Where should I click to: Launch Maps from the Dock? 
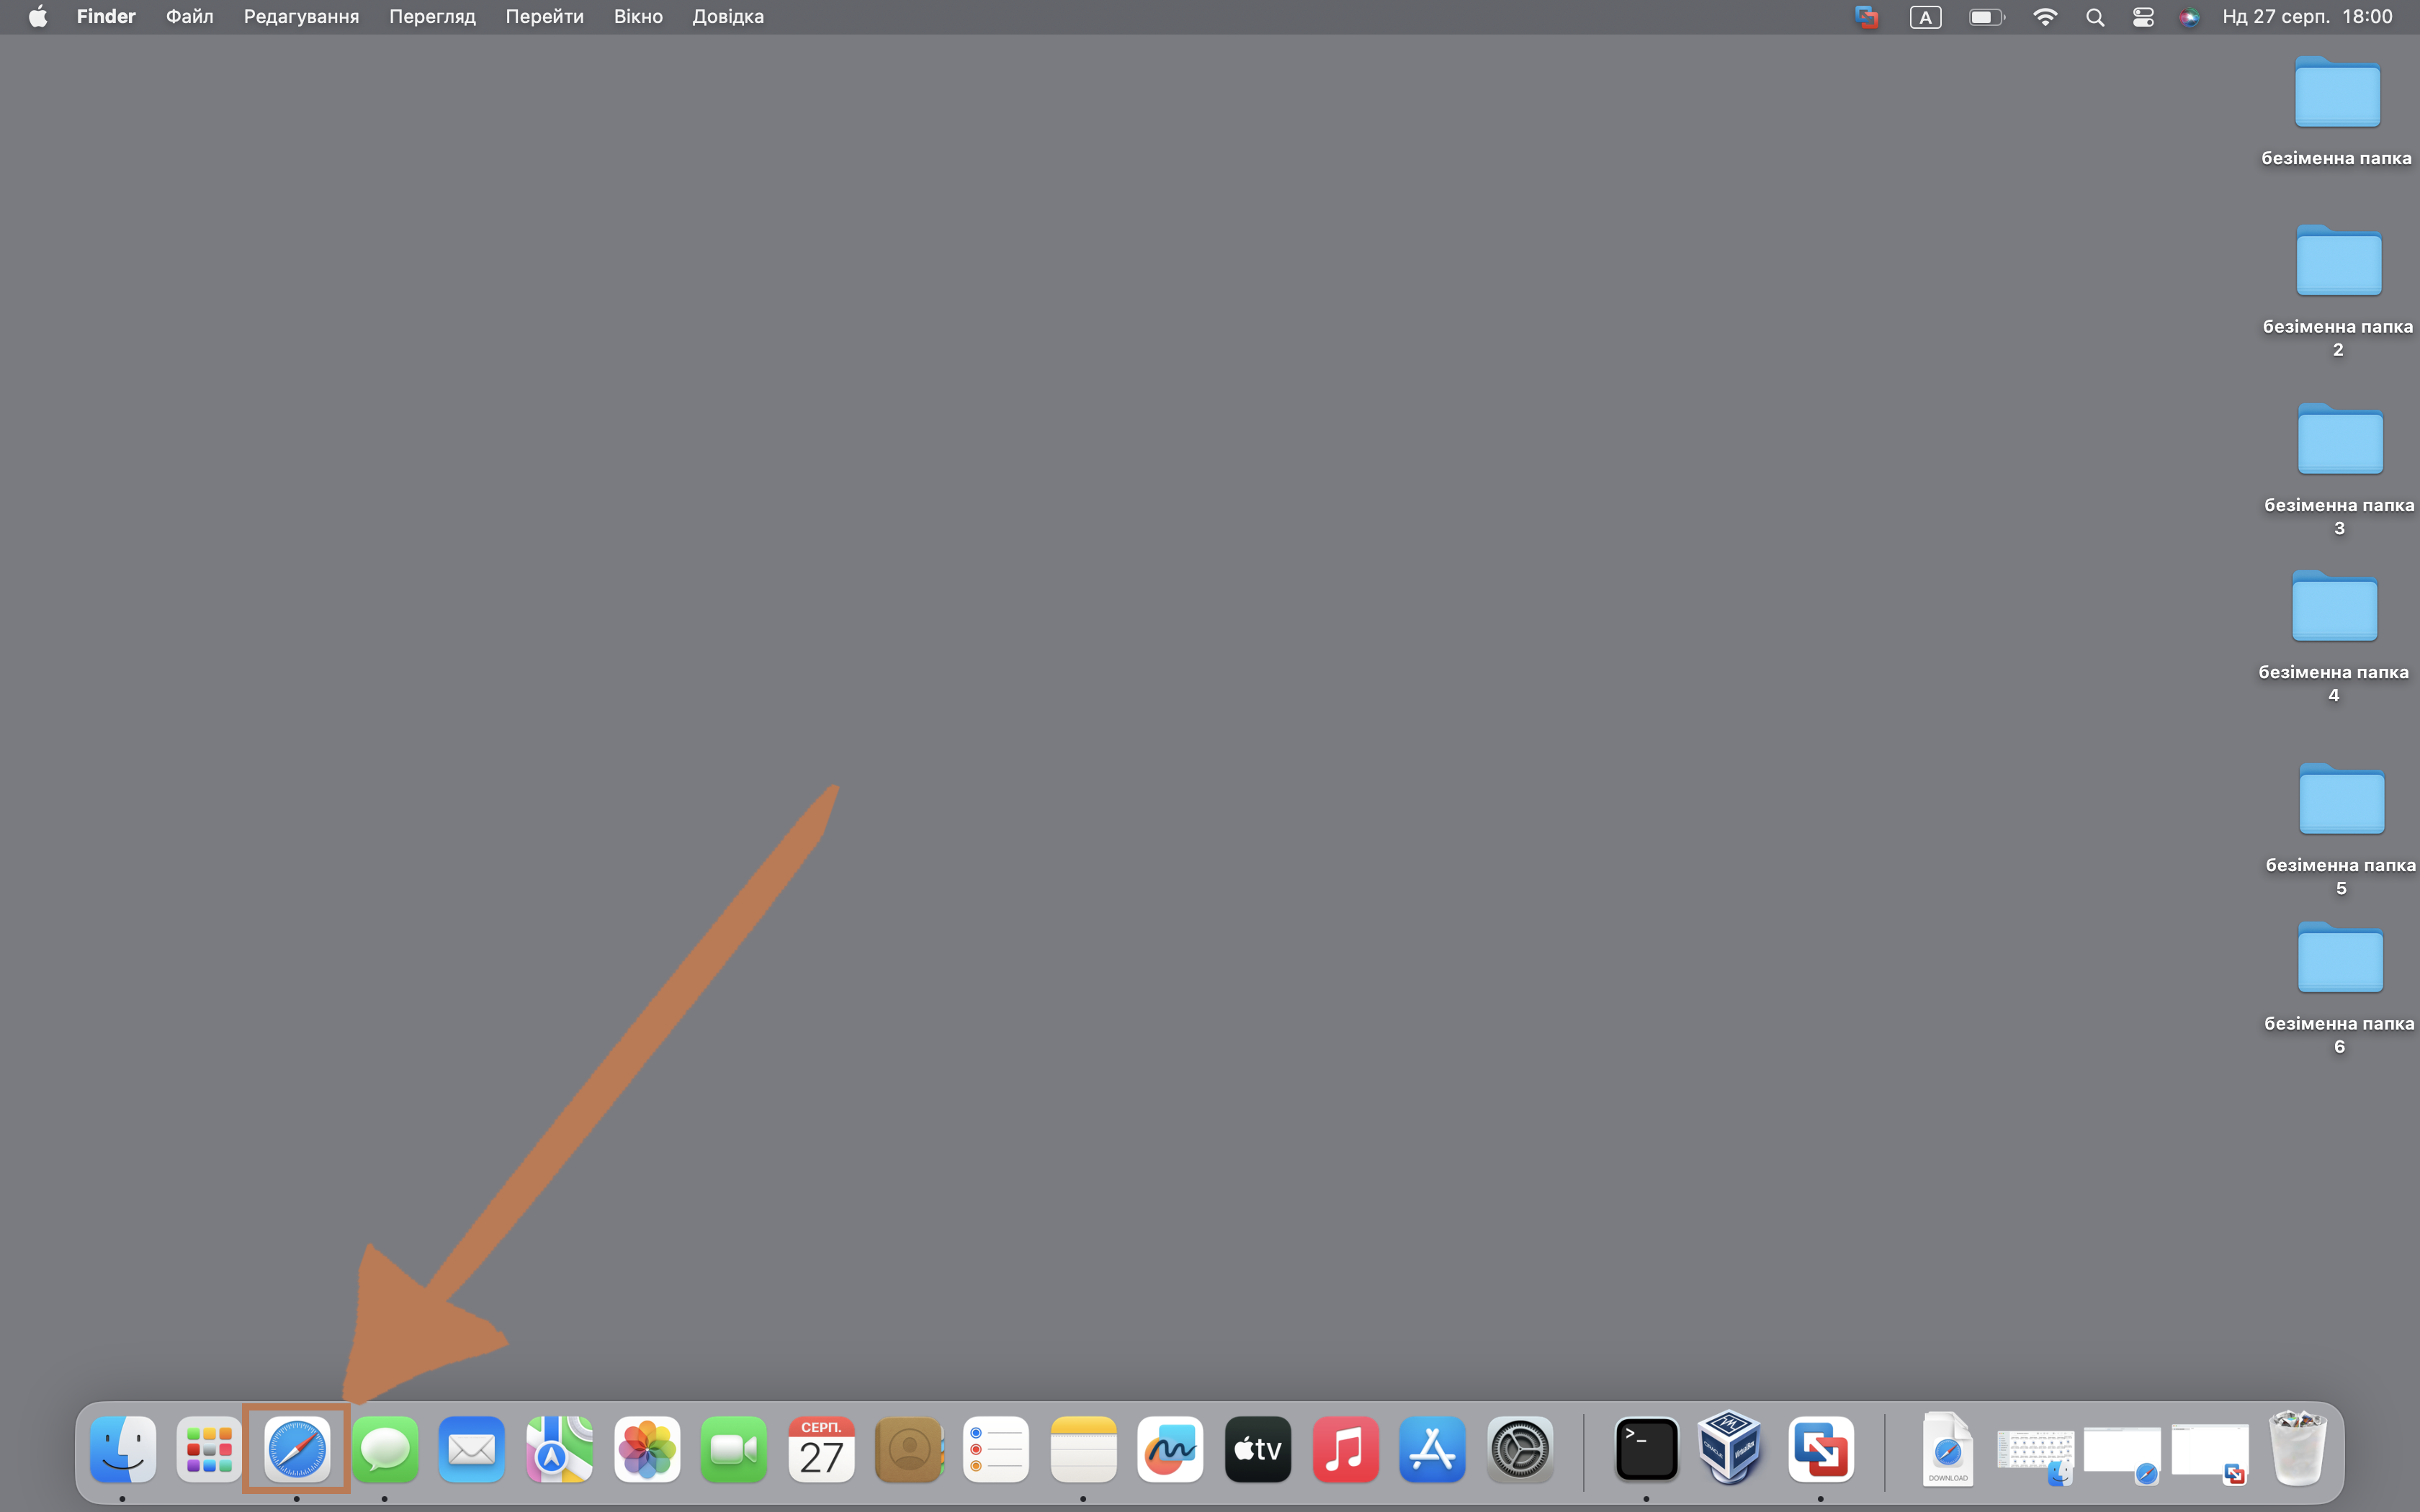(x=559, y=1449)
